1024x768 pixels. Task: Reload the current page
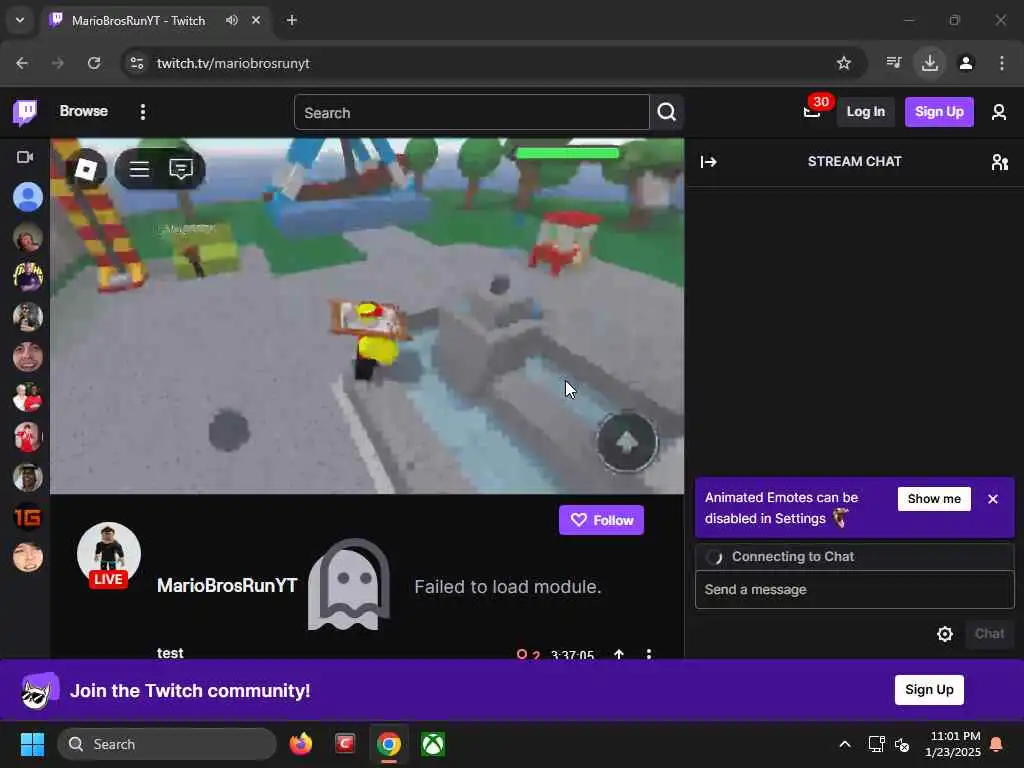[94, 63]
